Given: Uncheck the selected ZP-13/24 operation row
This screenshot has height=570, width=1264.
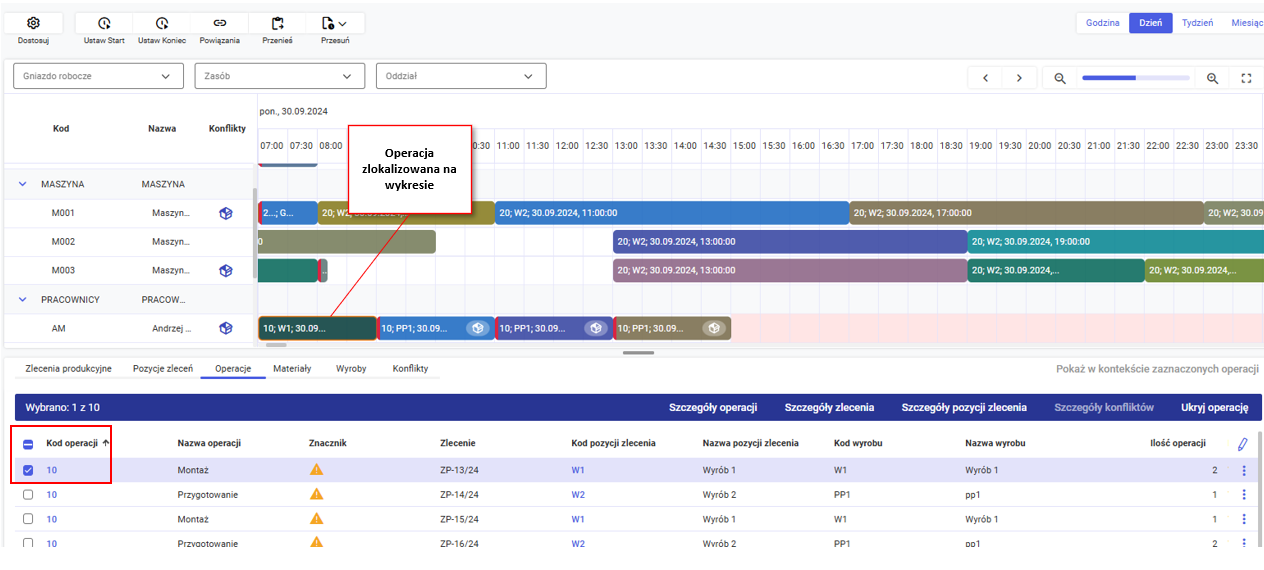Looking at the screenshot, I should point(28,470).
